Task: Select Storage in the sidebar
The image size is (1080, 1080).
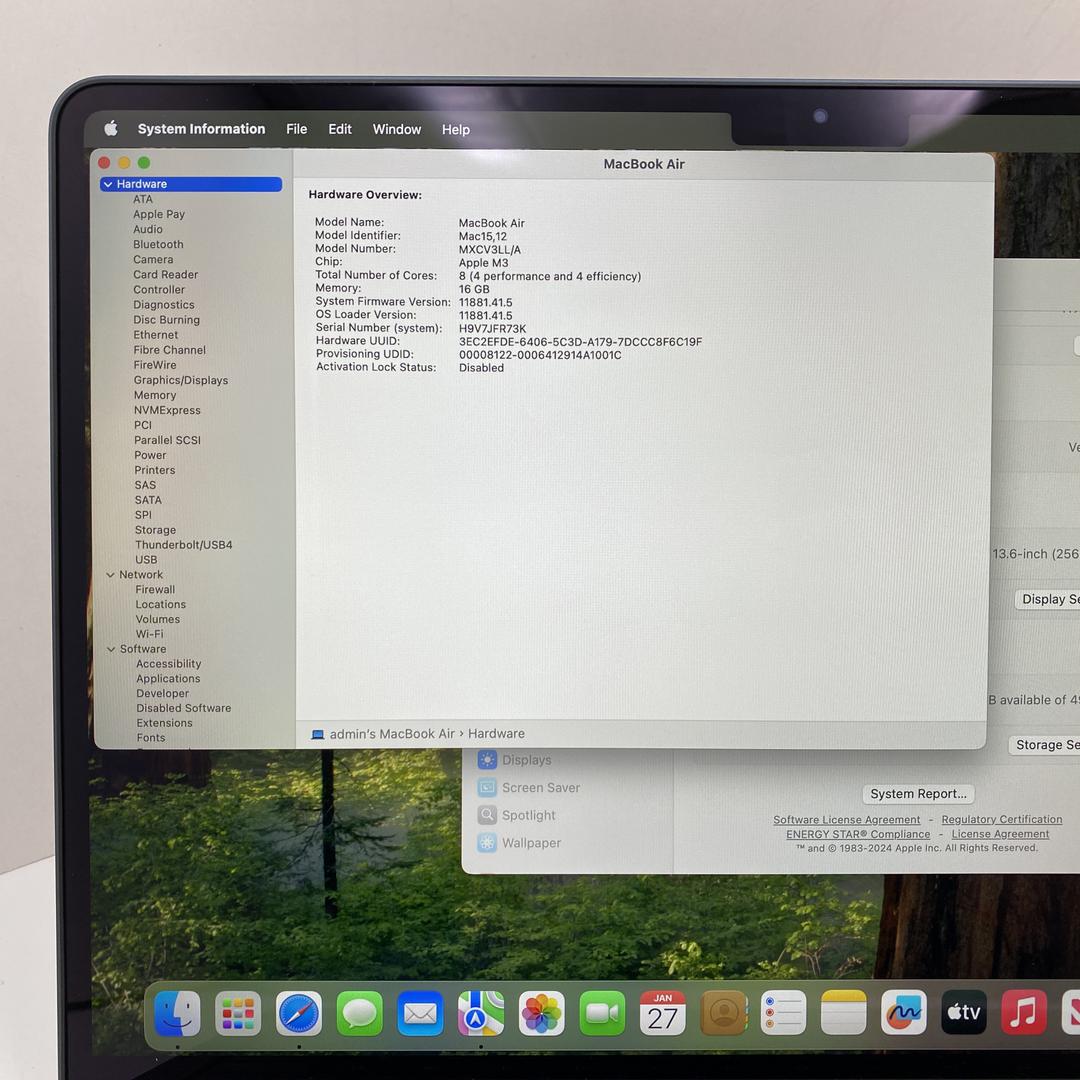Action: pos(156,530)
